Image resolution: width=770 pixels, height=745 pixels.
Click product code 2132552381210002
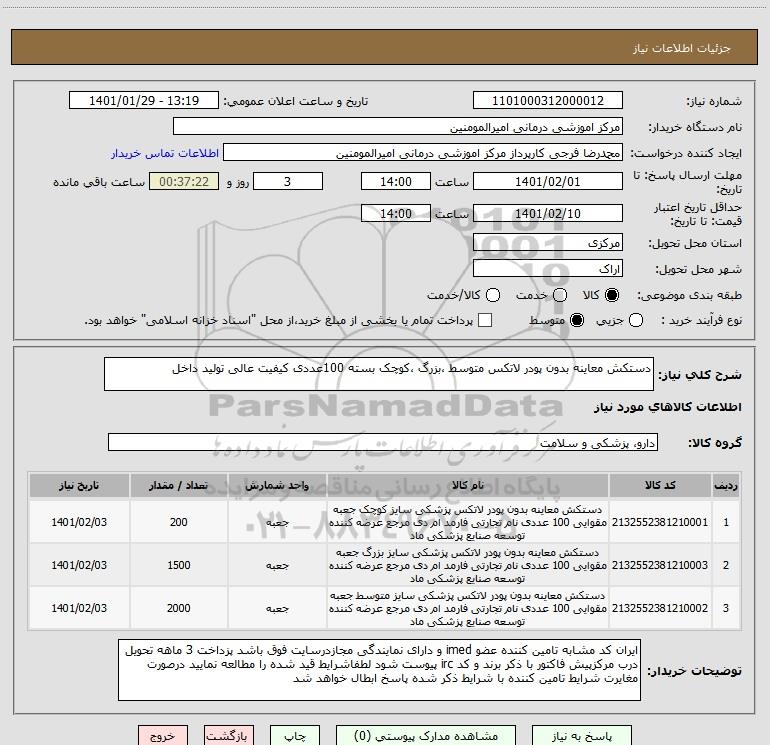tap(660, 608)
